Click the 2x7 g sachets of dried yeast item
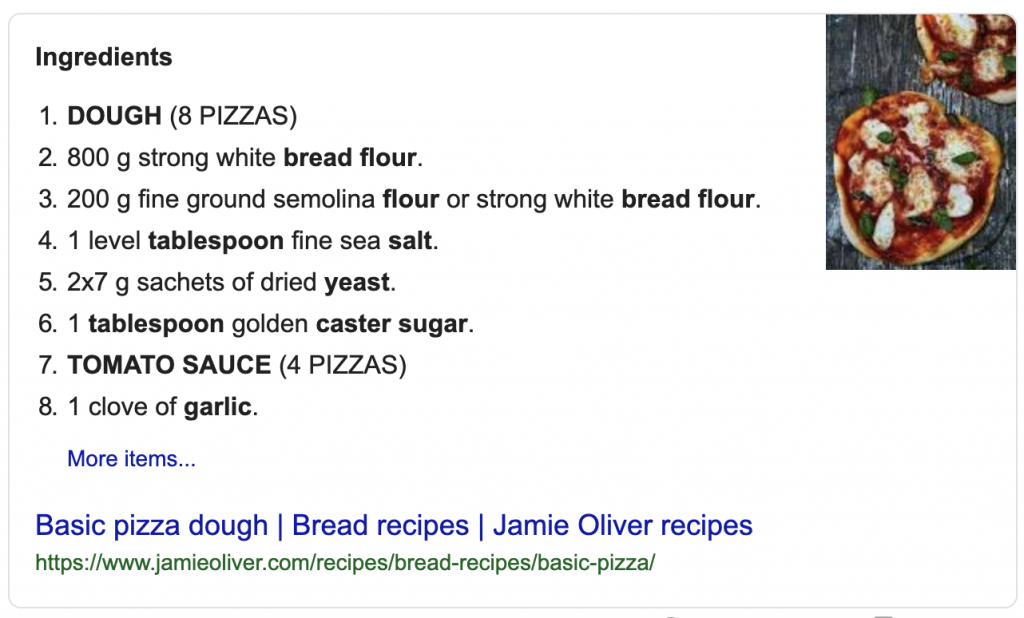 tap(231, 282)
